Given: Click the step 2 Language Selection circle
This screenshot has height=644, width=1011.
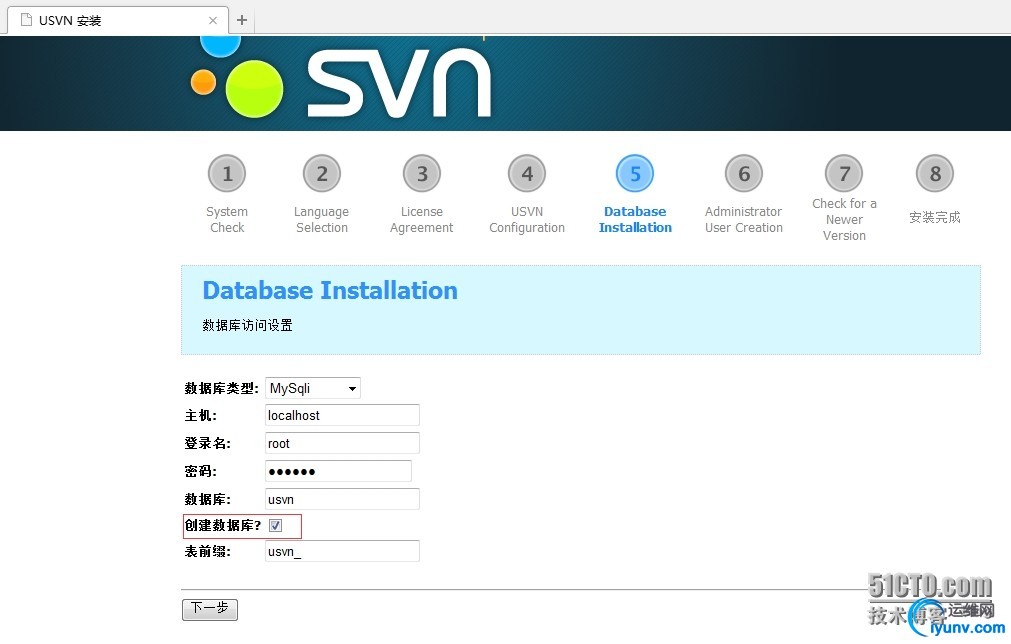Looking at the screenshot, I should [322, 173].
